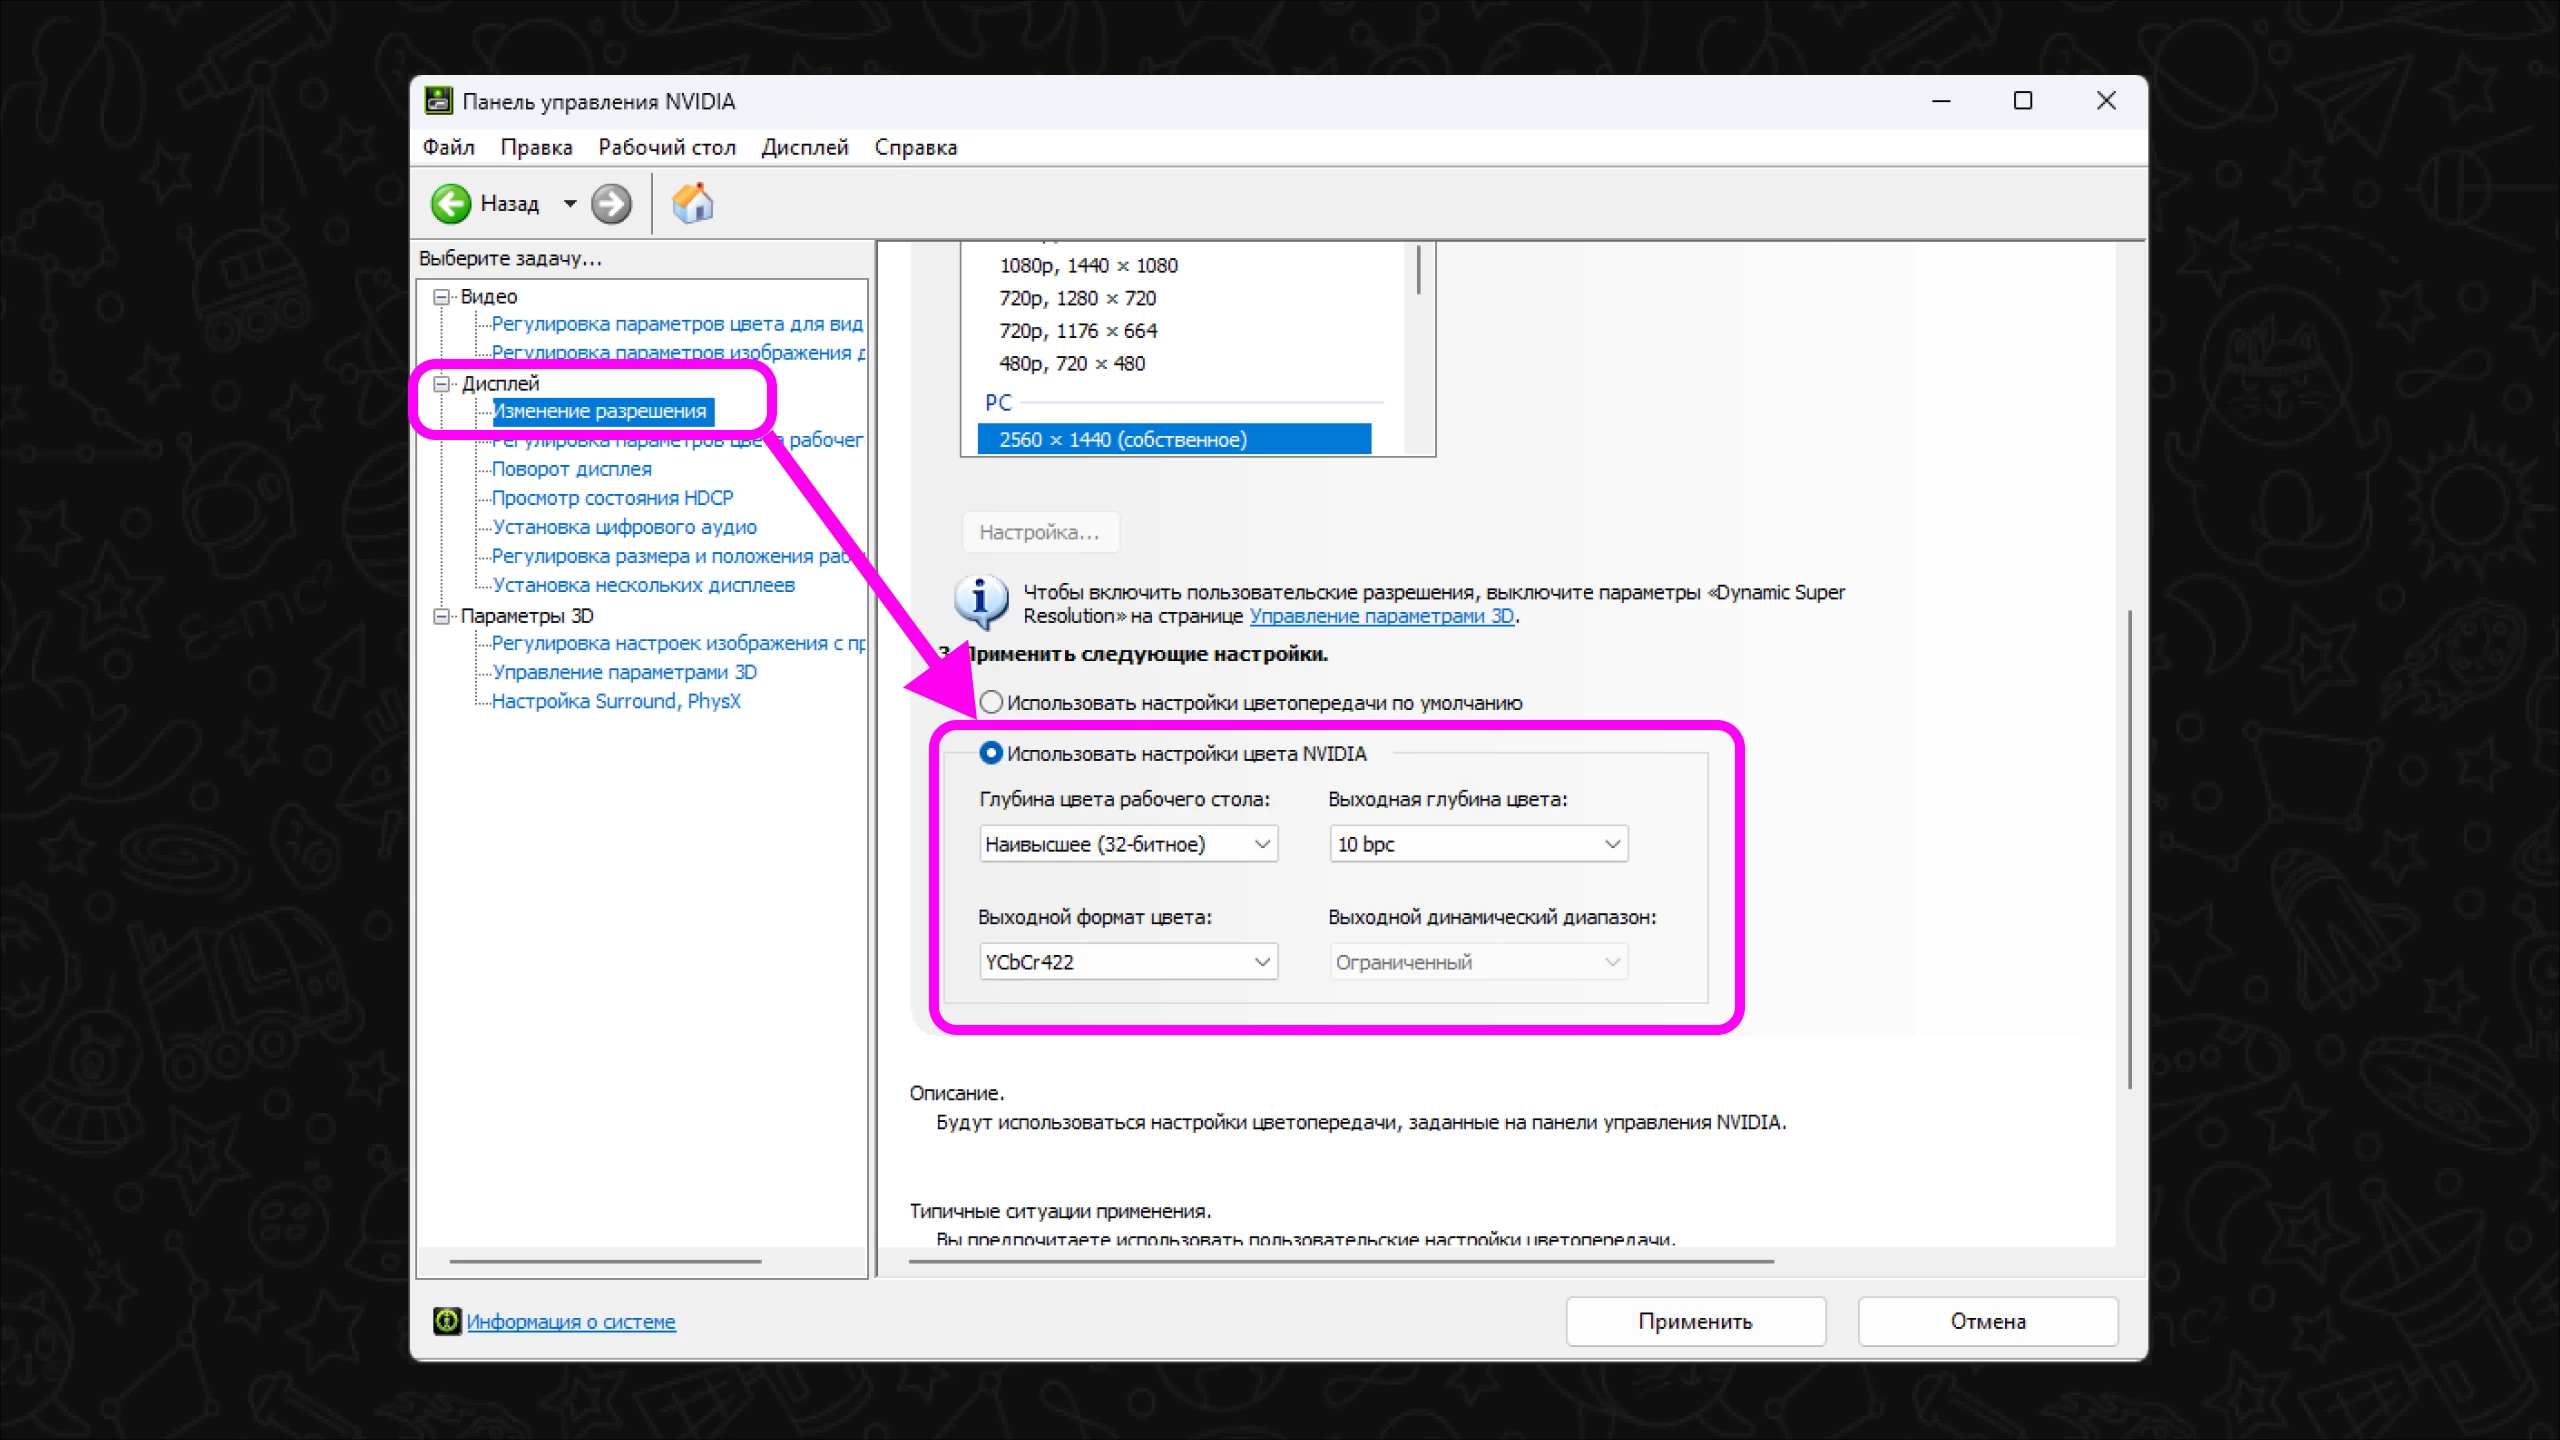Open the Дисплей menu
2560x1440 pixels.
tap(804, 147)
